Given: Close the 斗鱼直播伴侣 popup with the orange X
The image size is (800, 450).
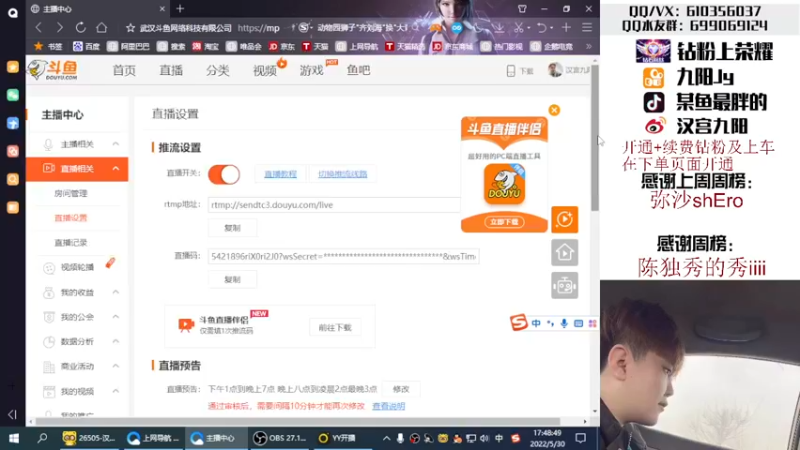Looking at the screenshot, I should pos(554,110).
